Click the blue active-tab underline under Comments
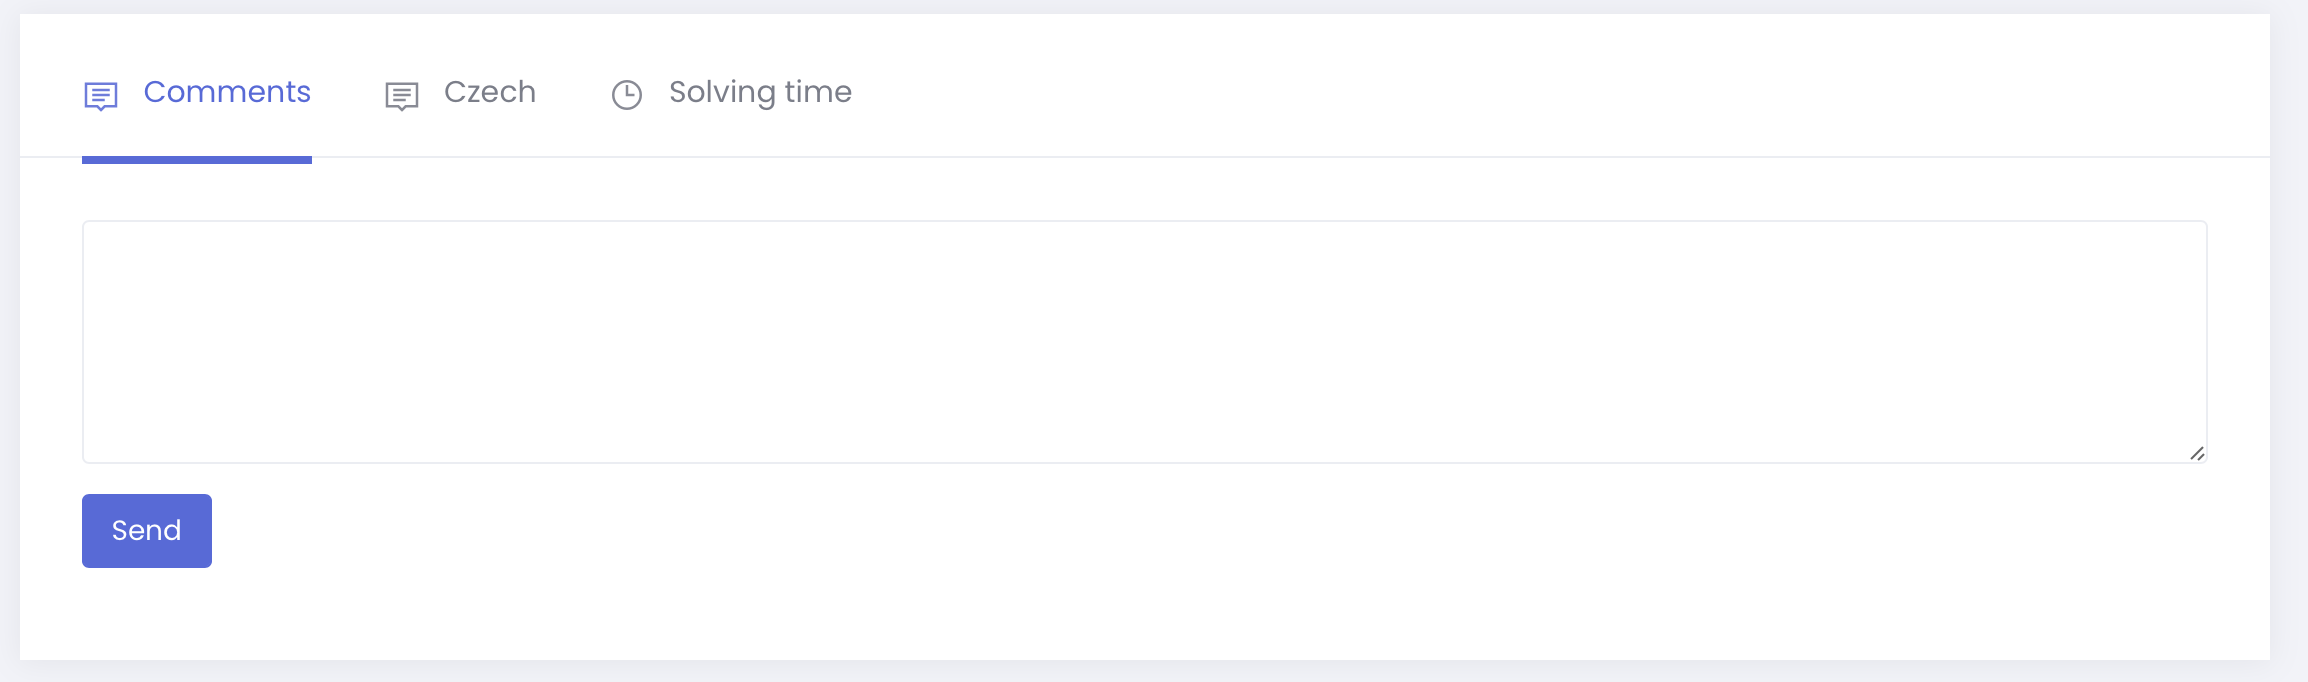2308x682 pixels. pos(197,160)
